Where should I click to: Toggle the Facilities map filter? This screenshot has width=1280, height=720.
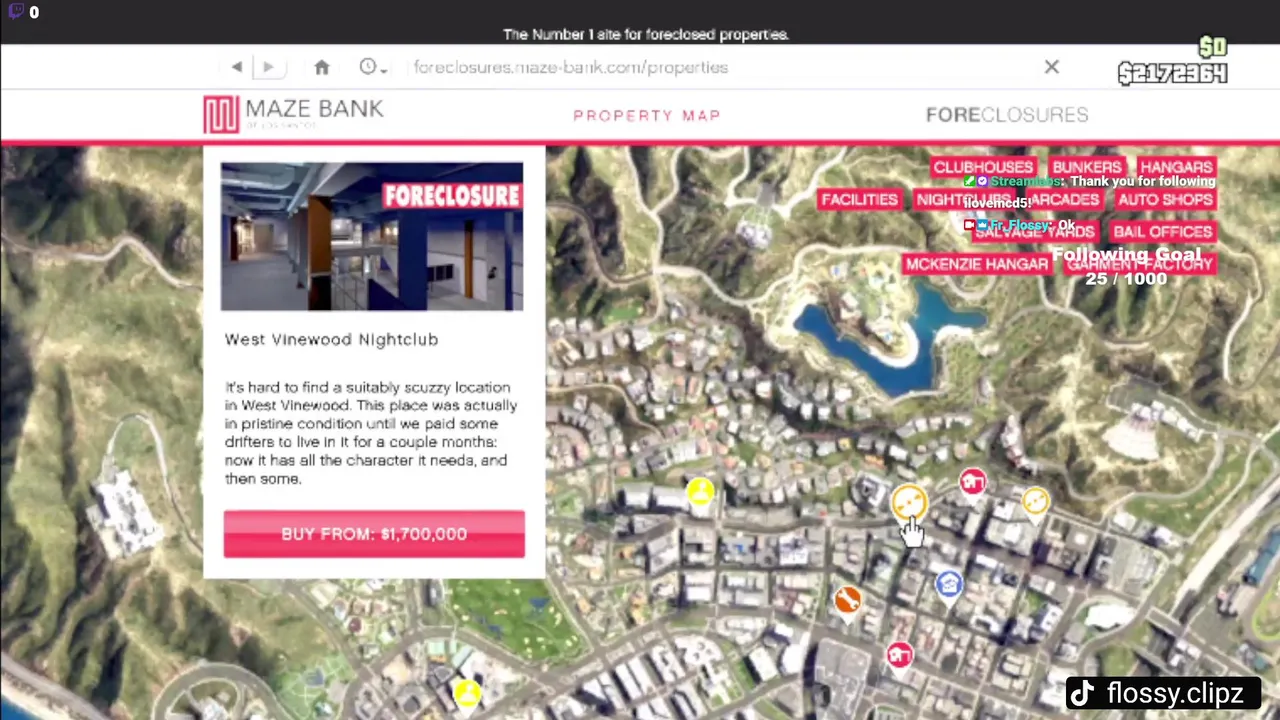859,199
